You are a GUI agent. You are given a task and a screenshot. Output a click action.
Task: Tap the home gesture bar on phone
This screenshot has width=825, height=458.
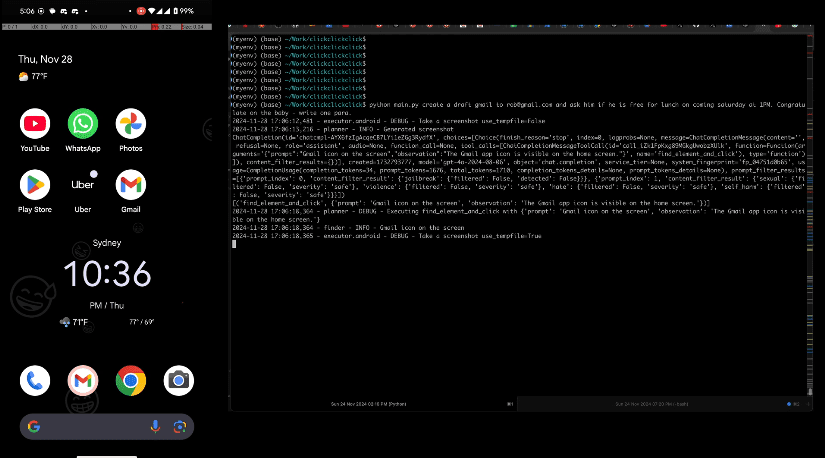107,456
